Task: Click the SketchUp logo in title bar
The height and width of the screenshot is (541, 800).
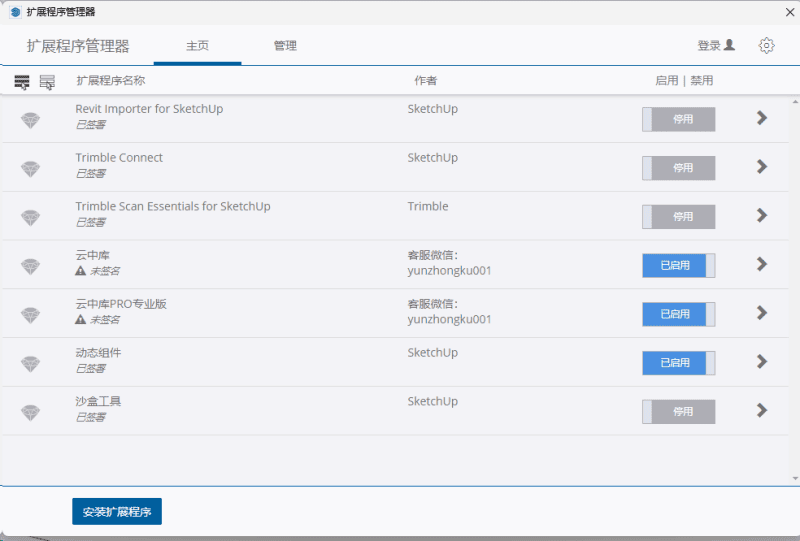Action: [x=15, y=12]
